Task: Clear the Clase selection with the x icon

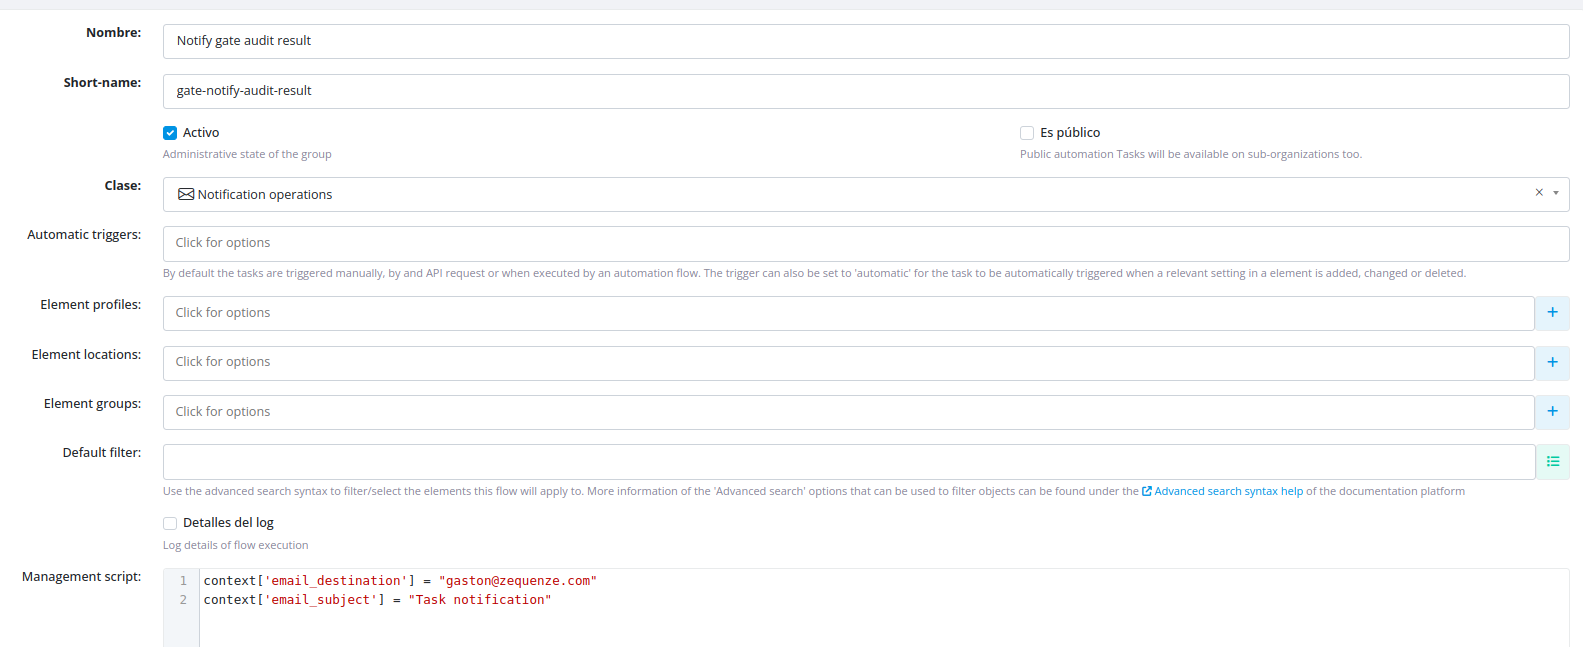Action: 1539,193
